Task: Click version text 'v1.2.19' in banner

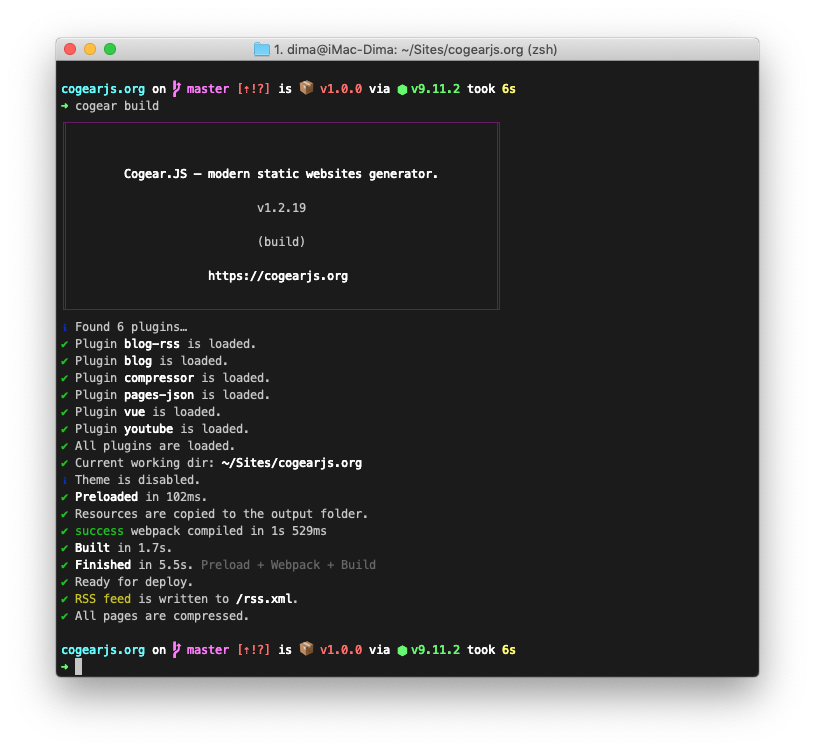Action: [x=281, y=208]
